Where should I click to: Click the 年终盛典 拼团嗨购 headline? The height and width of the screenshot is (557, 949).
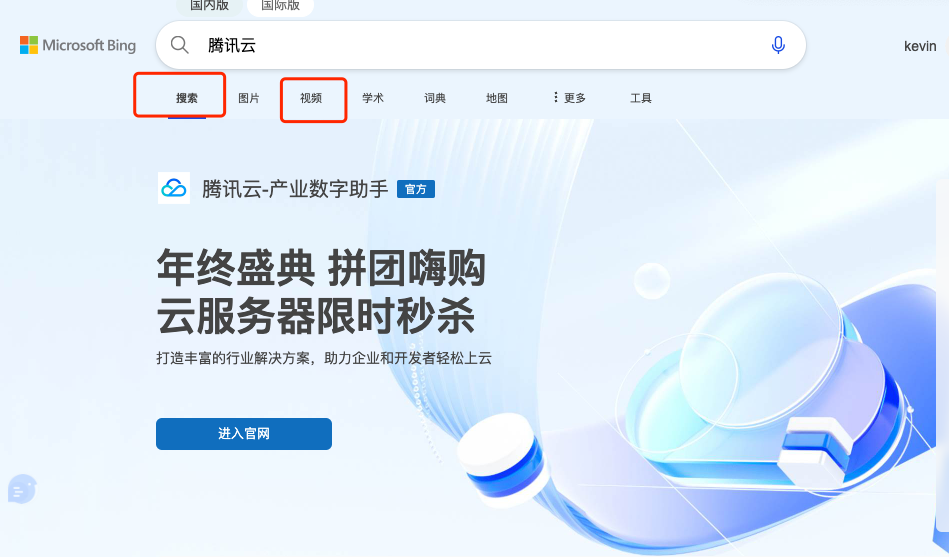point(321,268)
